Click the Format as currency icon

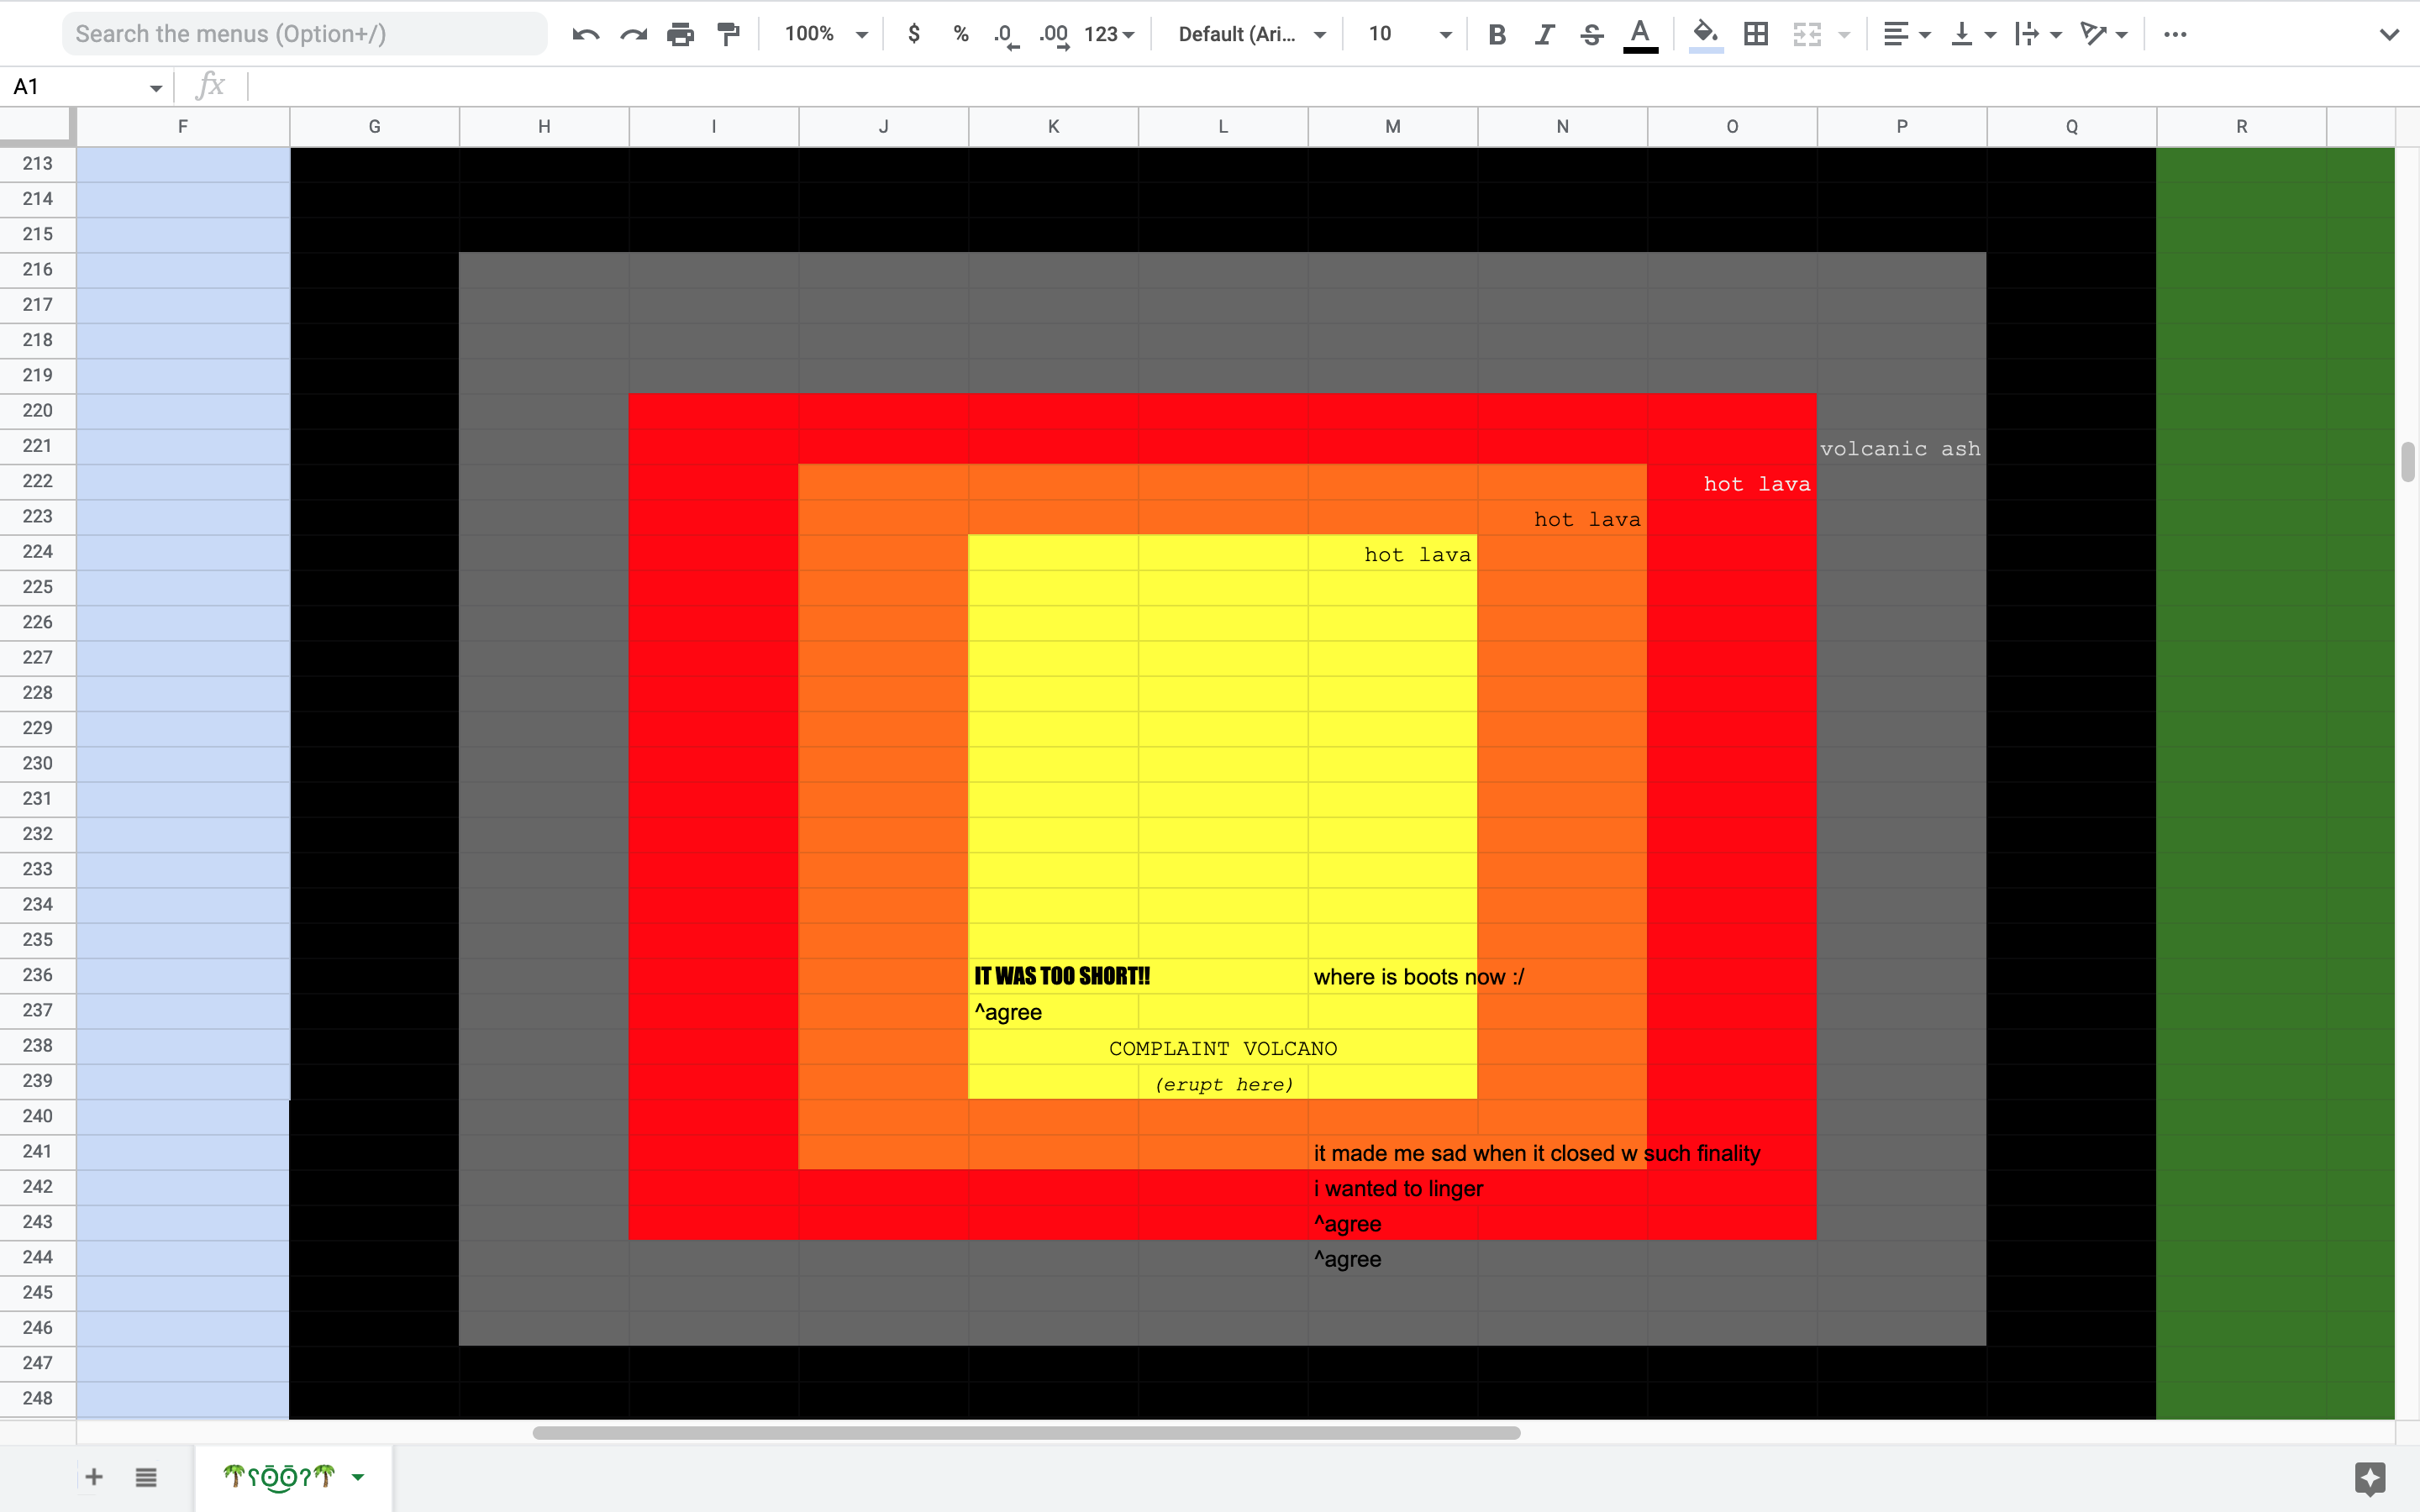point(913,35)
